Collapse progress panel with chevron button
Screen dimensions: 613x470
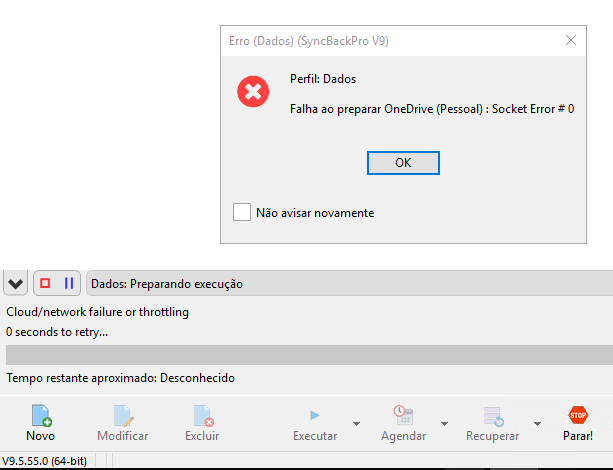16,283
